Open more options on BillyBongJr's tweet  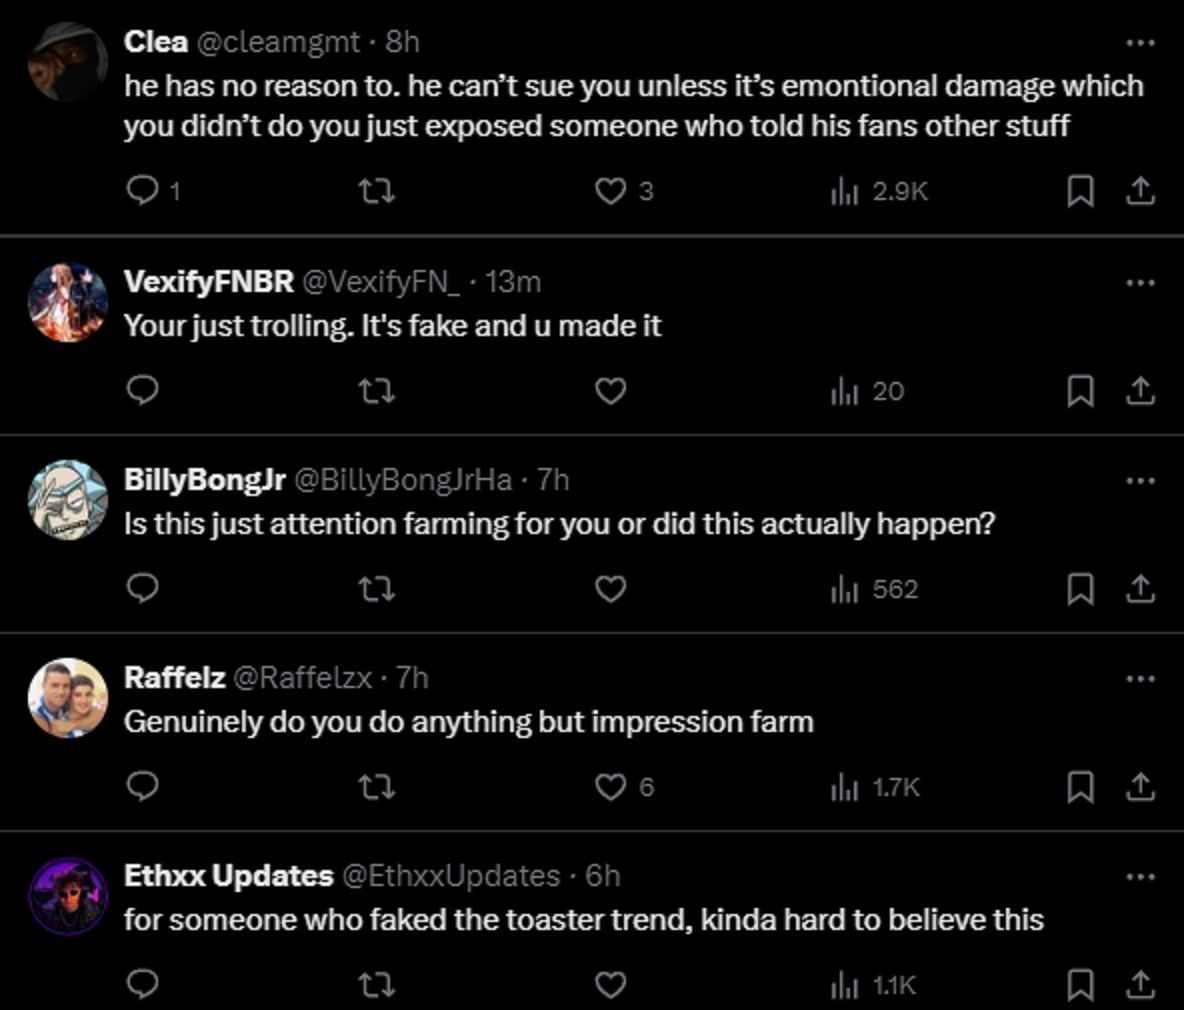[x=1140, y=481]
